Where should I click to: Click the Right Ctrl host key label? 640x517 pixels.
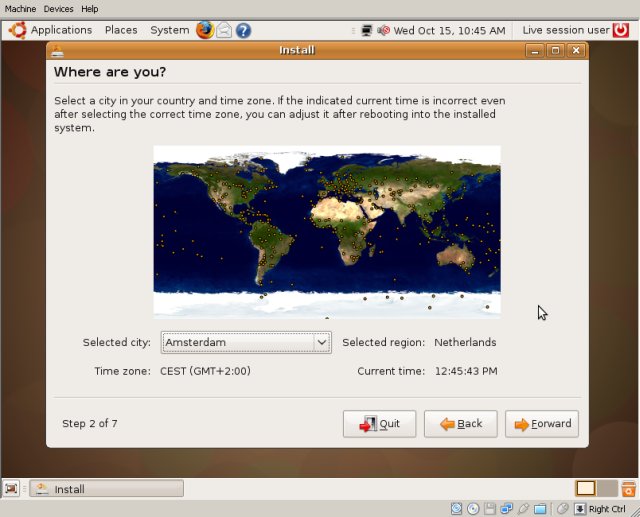(607, 509)
